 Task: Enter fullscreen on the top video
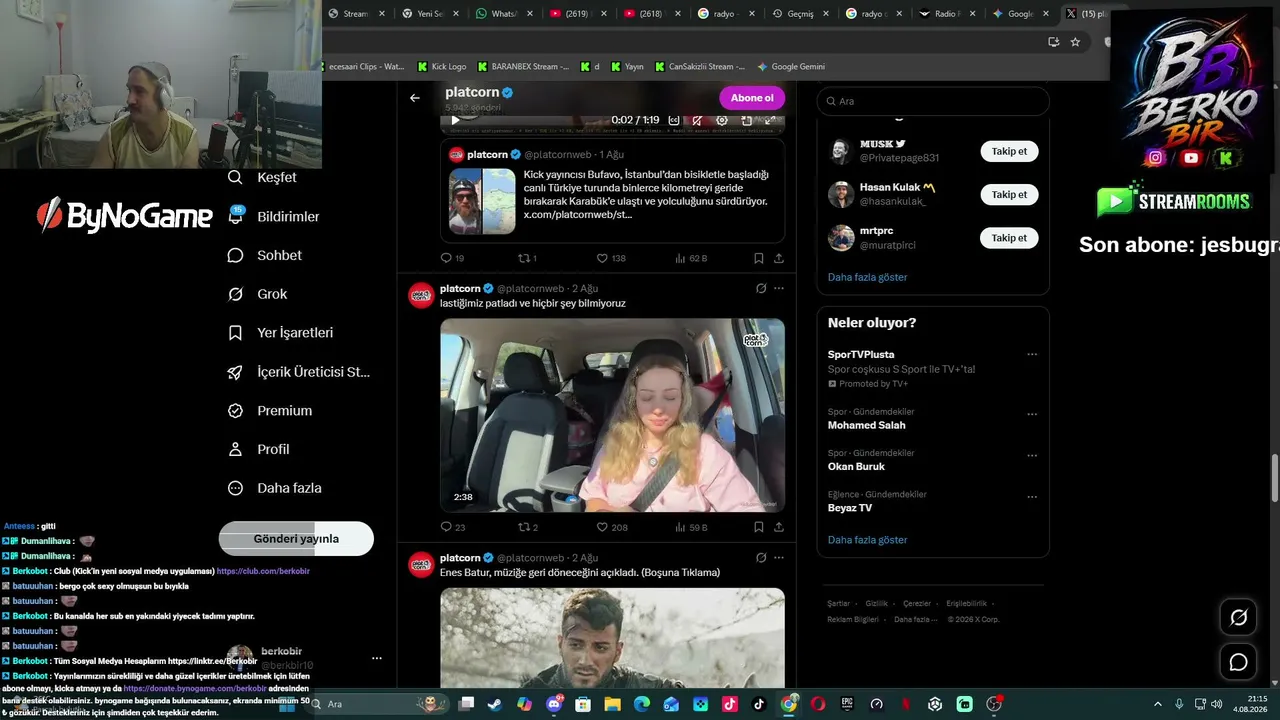click(x=770, y=121)
